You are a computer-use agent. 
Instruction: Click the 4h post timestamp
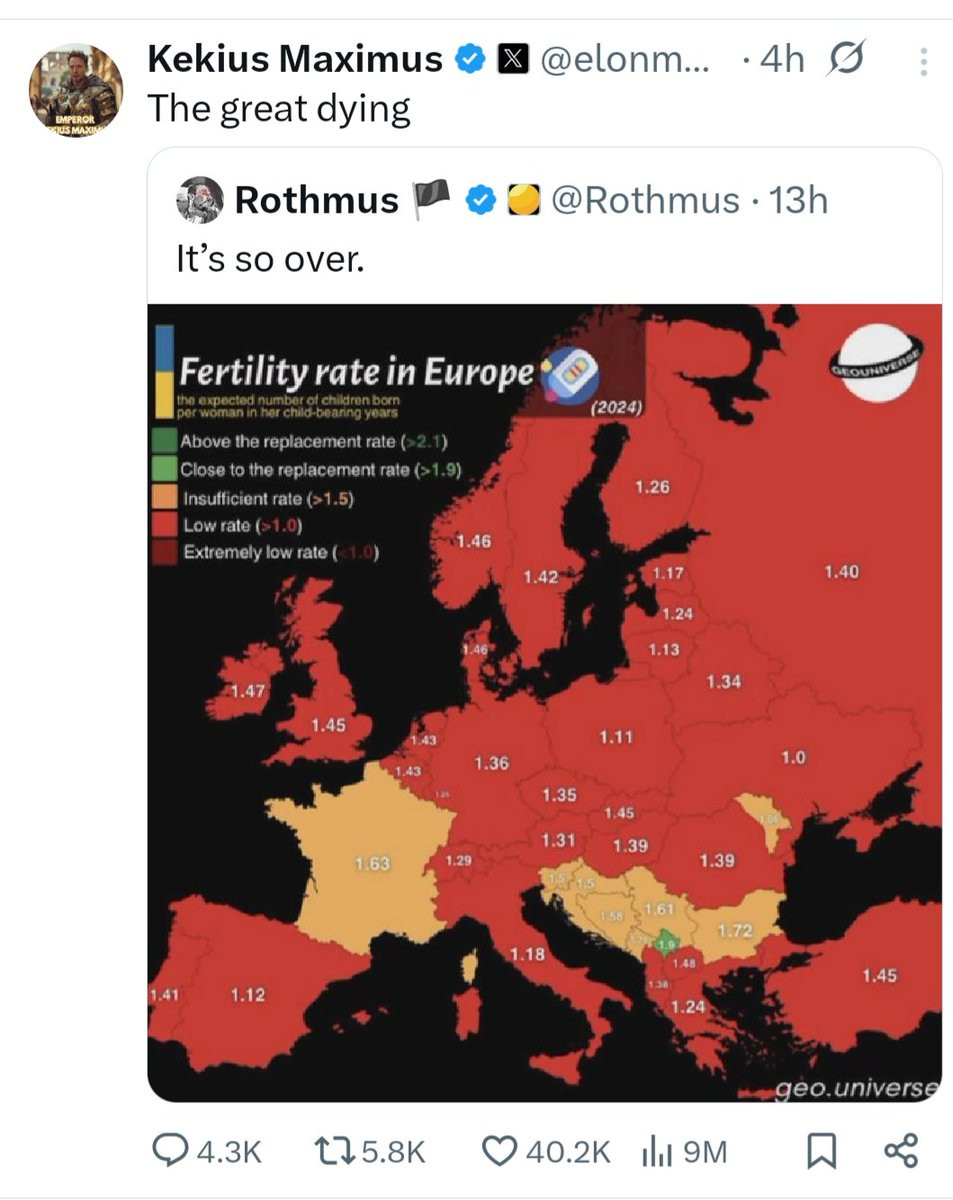click(782, 61)
